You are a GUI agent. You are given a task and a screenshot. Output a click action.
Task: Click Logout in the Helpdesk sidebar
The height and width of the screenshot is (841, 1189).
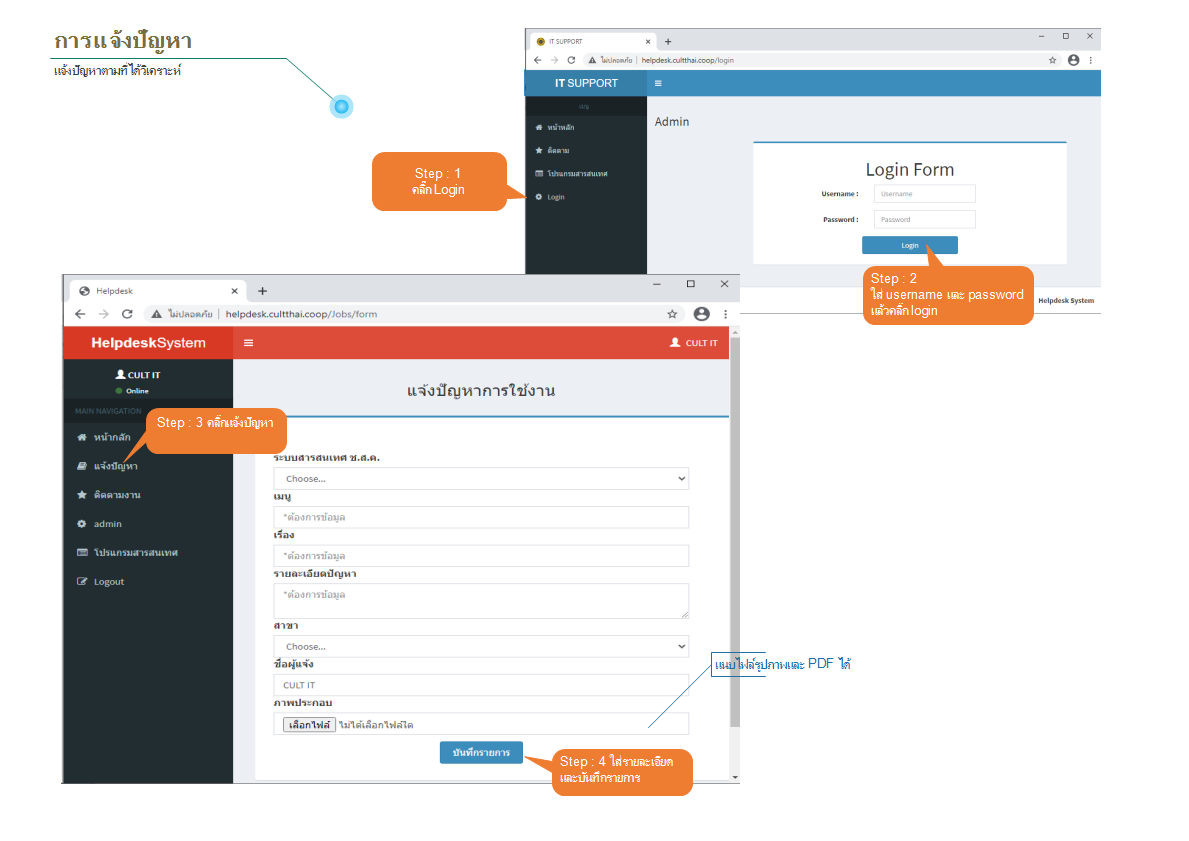click(x=108, y=582)
